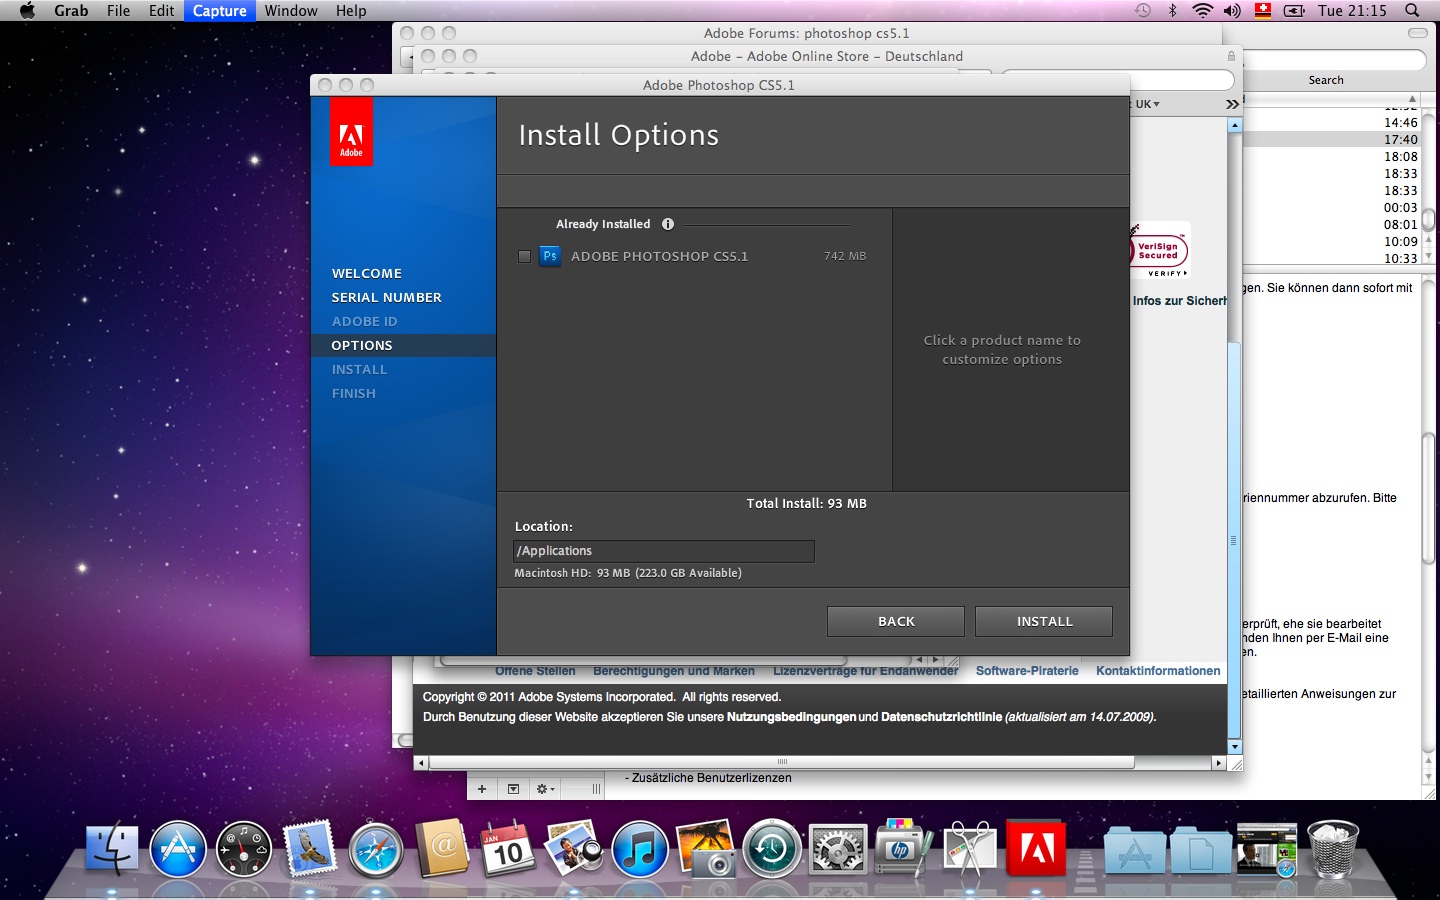The image size is (1440, 900).
Task: Click the minimized Safari window in the Dock
Action: click(1266, 850)
